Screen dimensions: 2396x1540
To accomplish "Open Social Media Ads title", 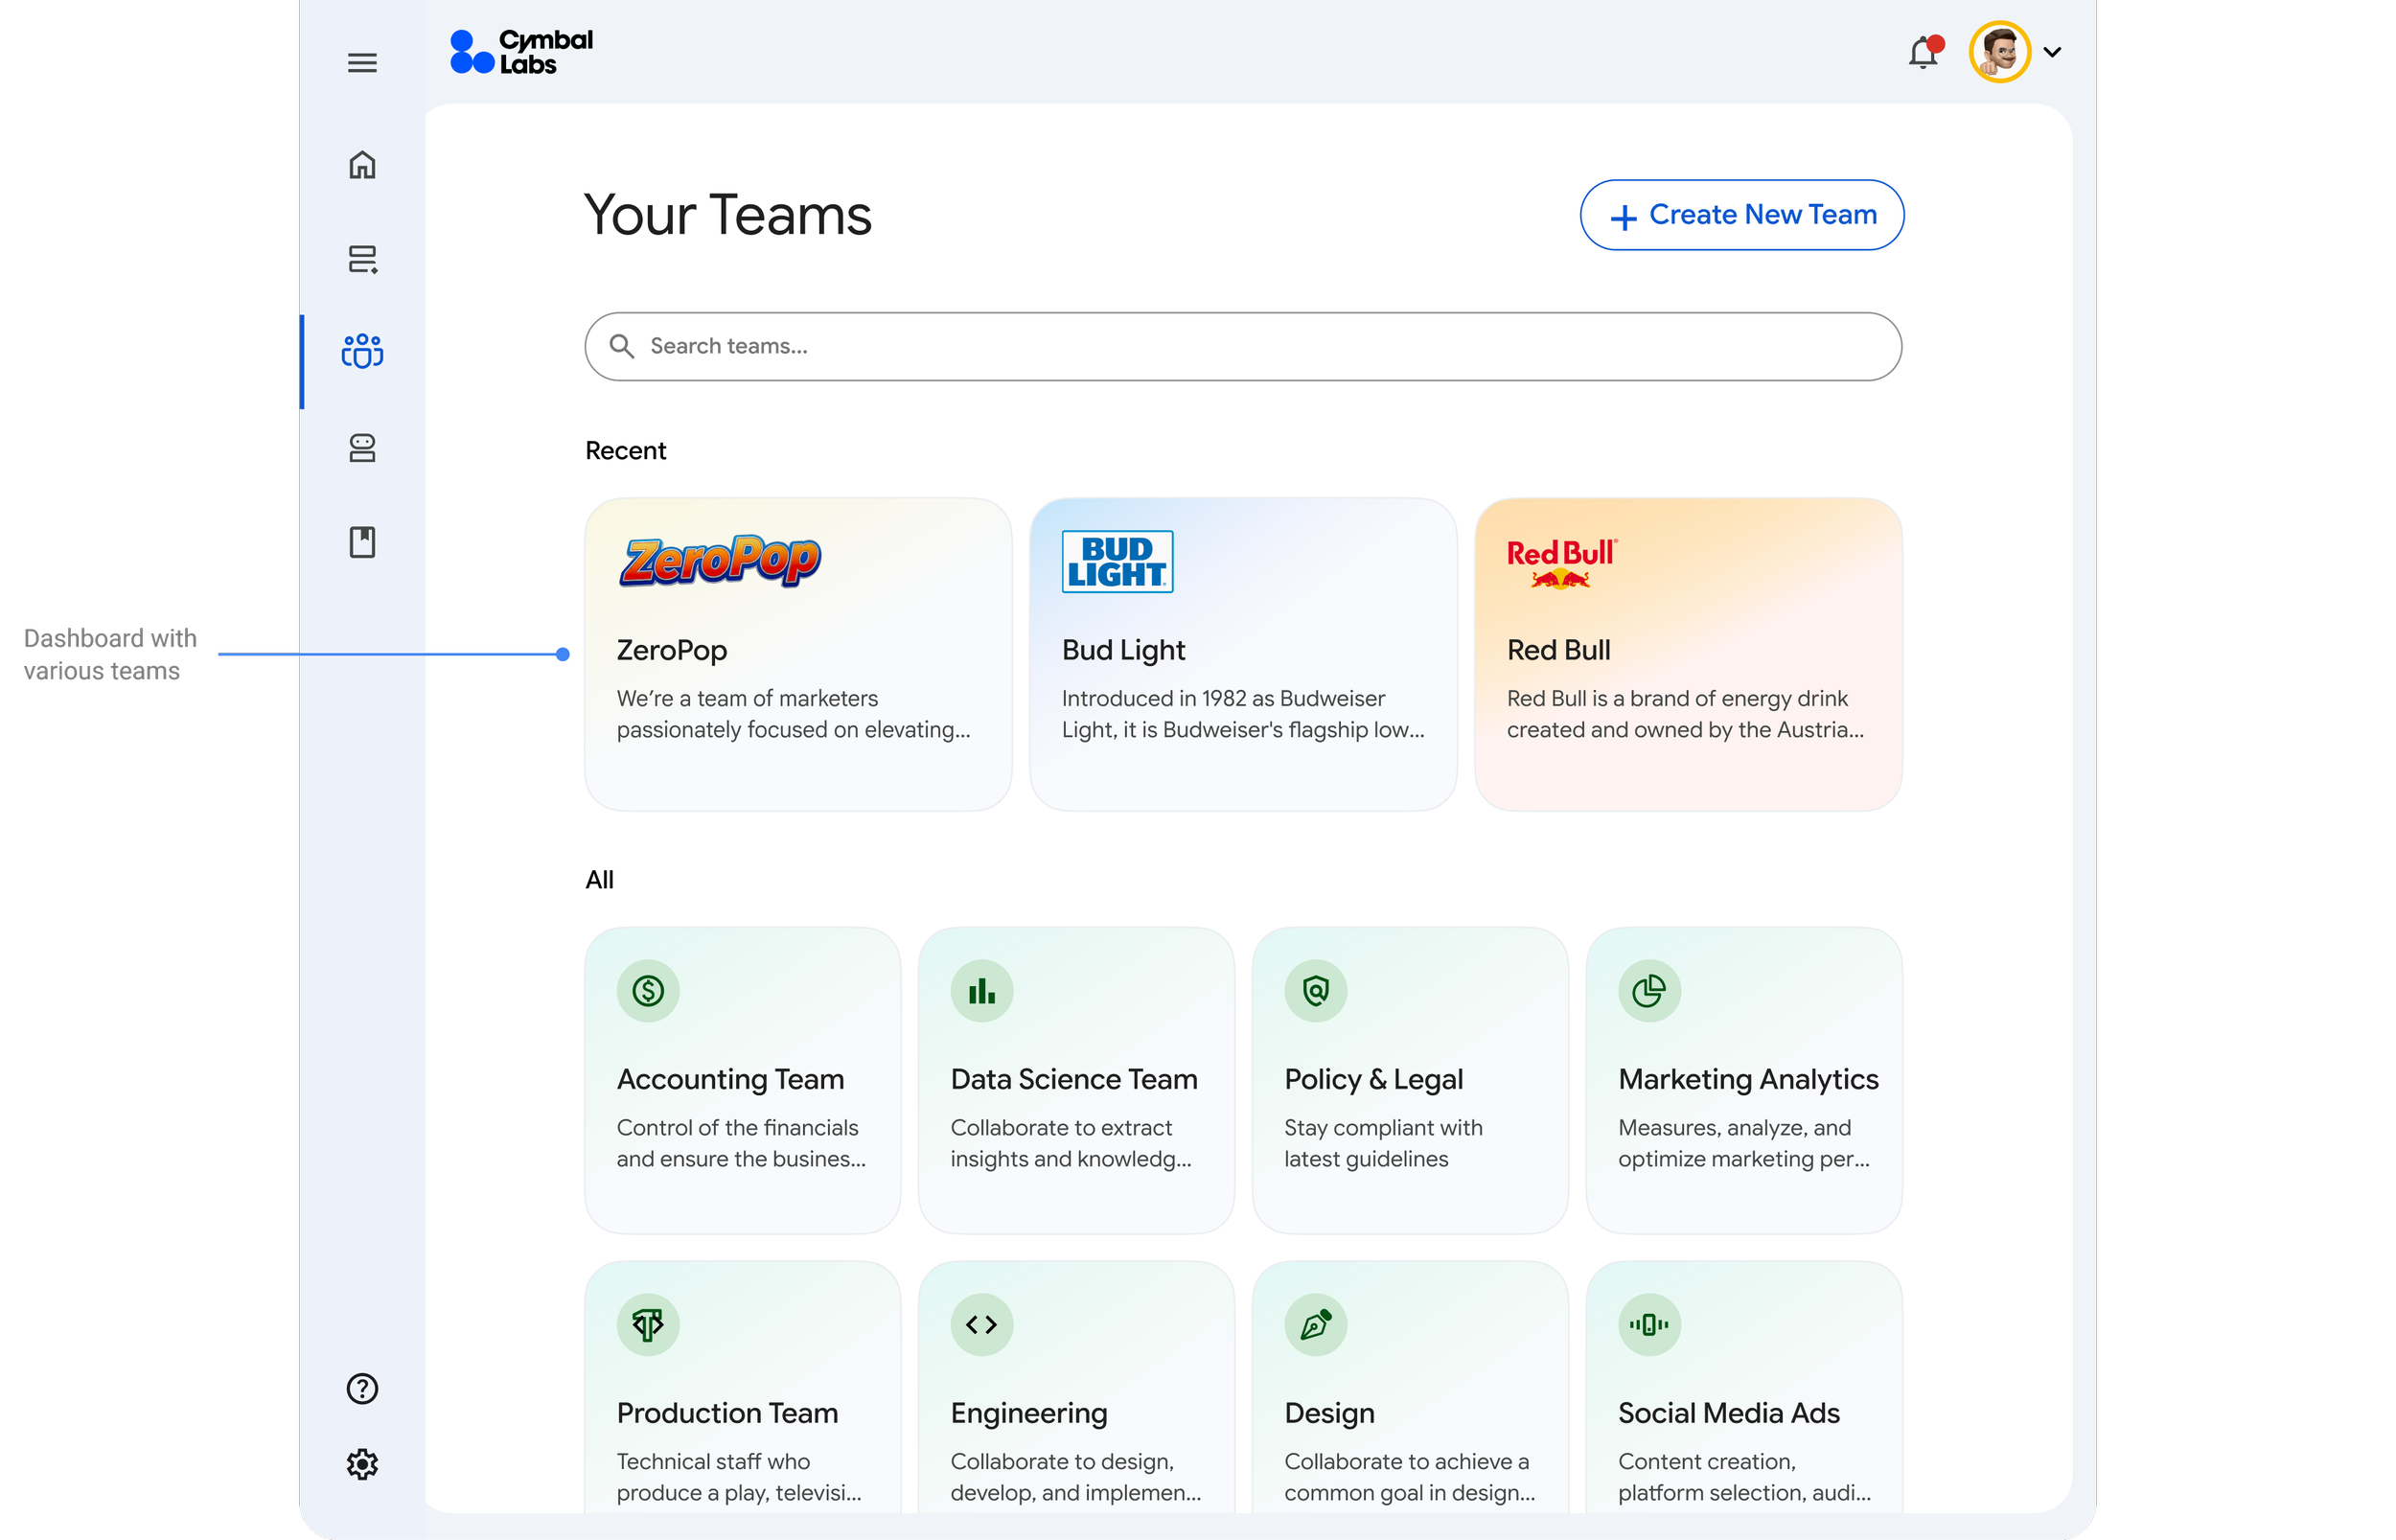I will (x=1729, y=1413).
